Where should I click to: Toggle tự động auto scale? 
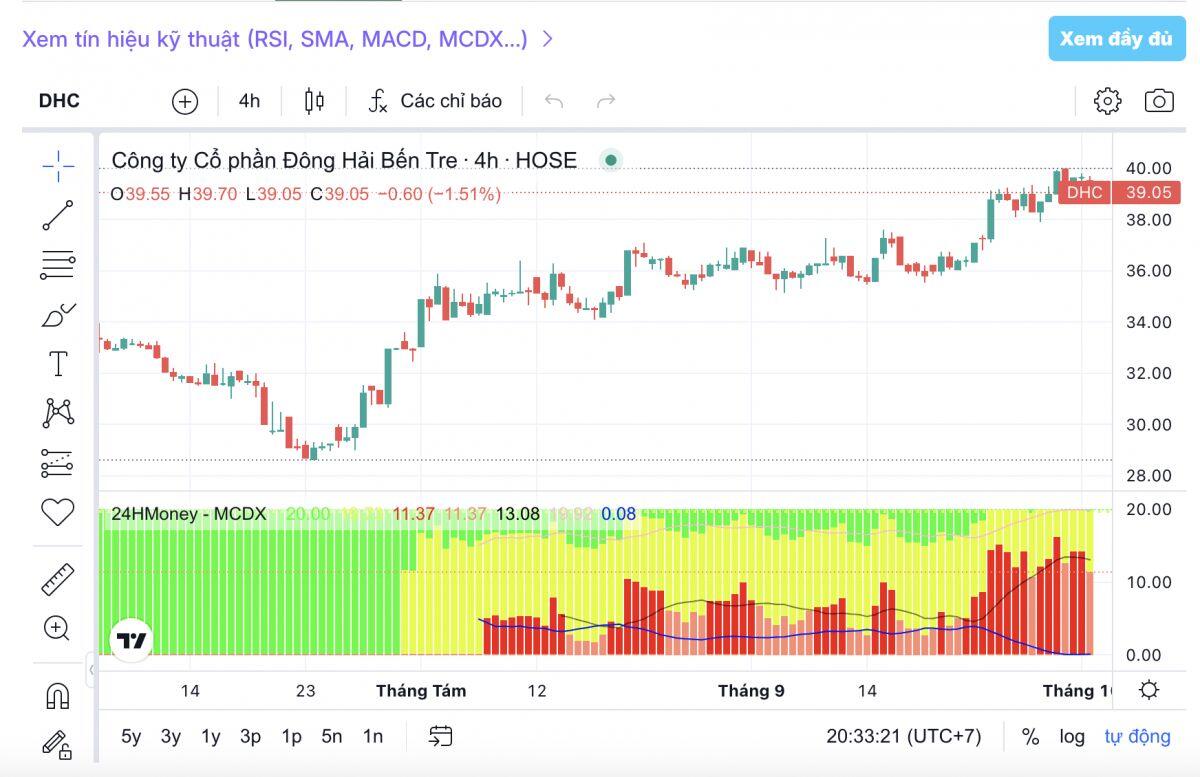click(1137, 737)
